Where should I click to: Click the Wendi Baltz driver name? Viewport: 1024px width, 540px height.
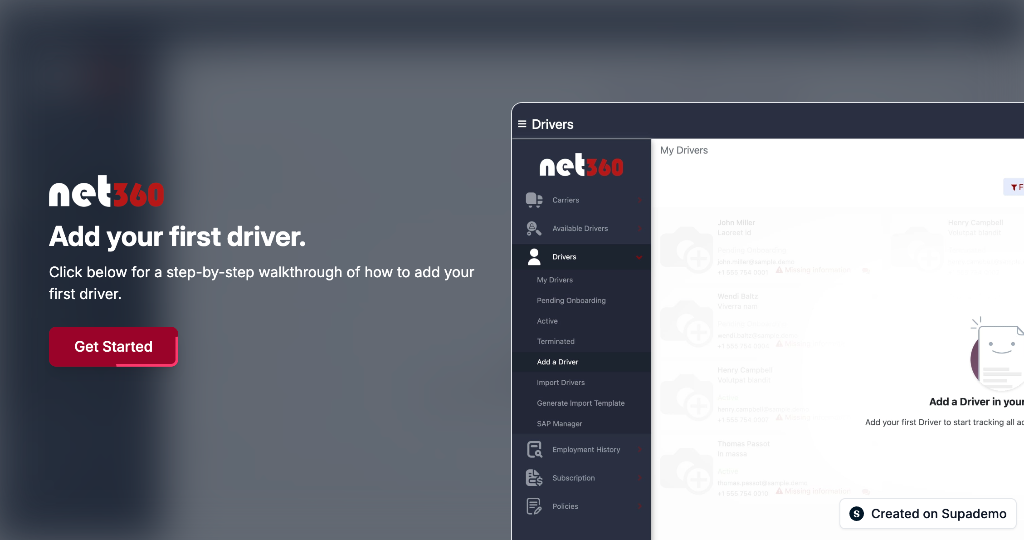pyautogui.click(x=737, y=296)
